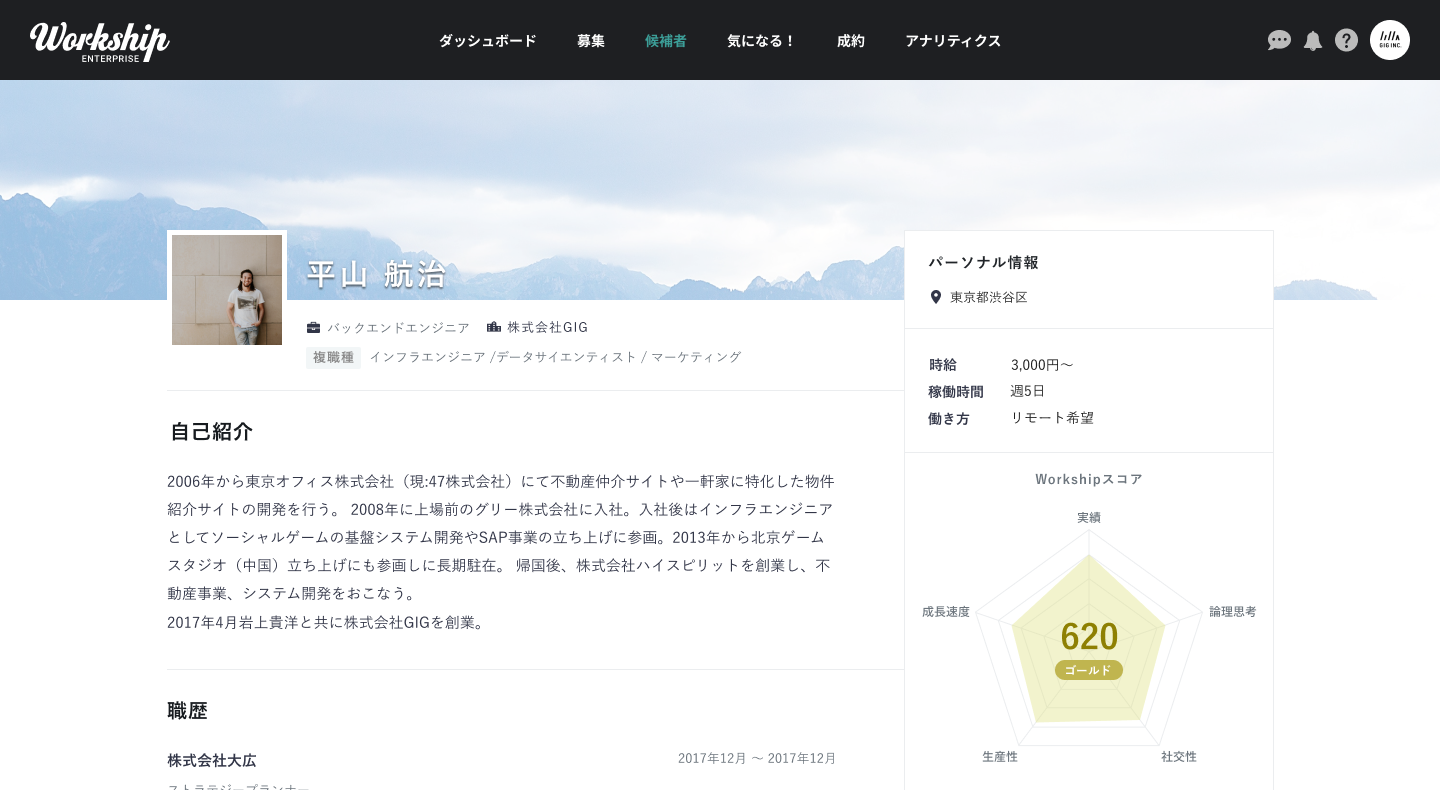Click the location pin icon near 東京都渋谷区

point(936,297)
